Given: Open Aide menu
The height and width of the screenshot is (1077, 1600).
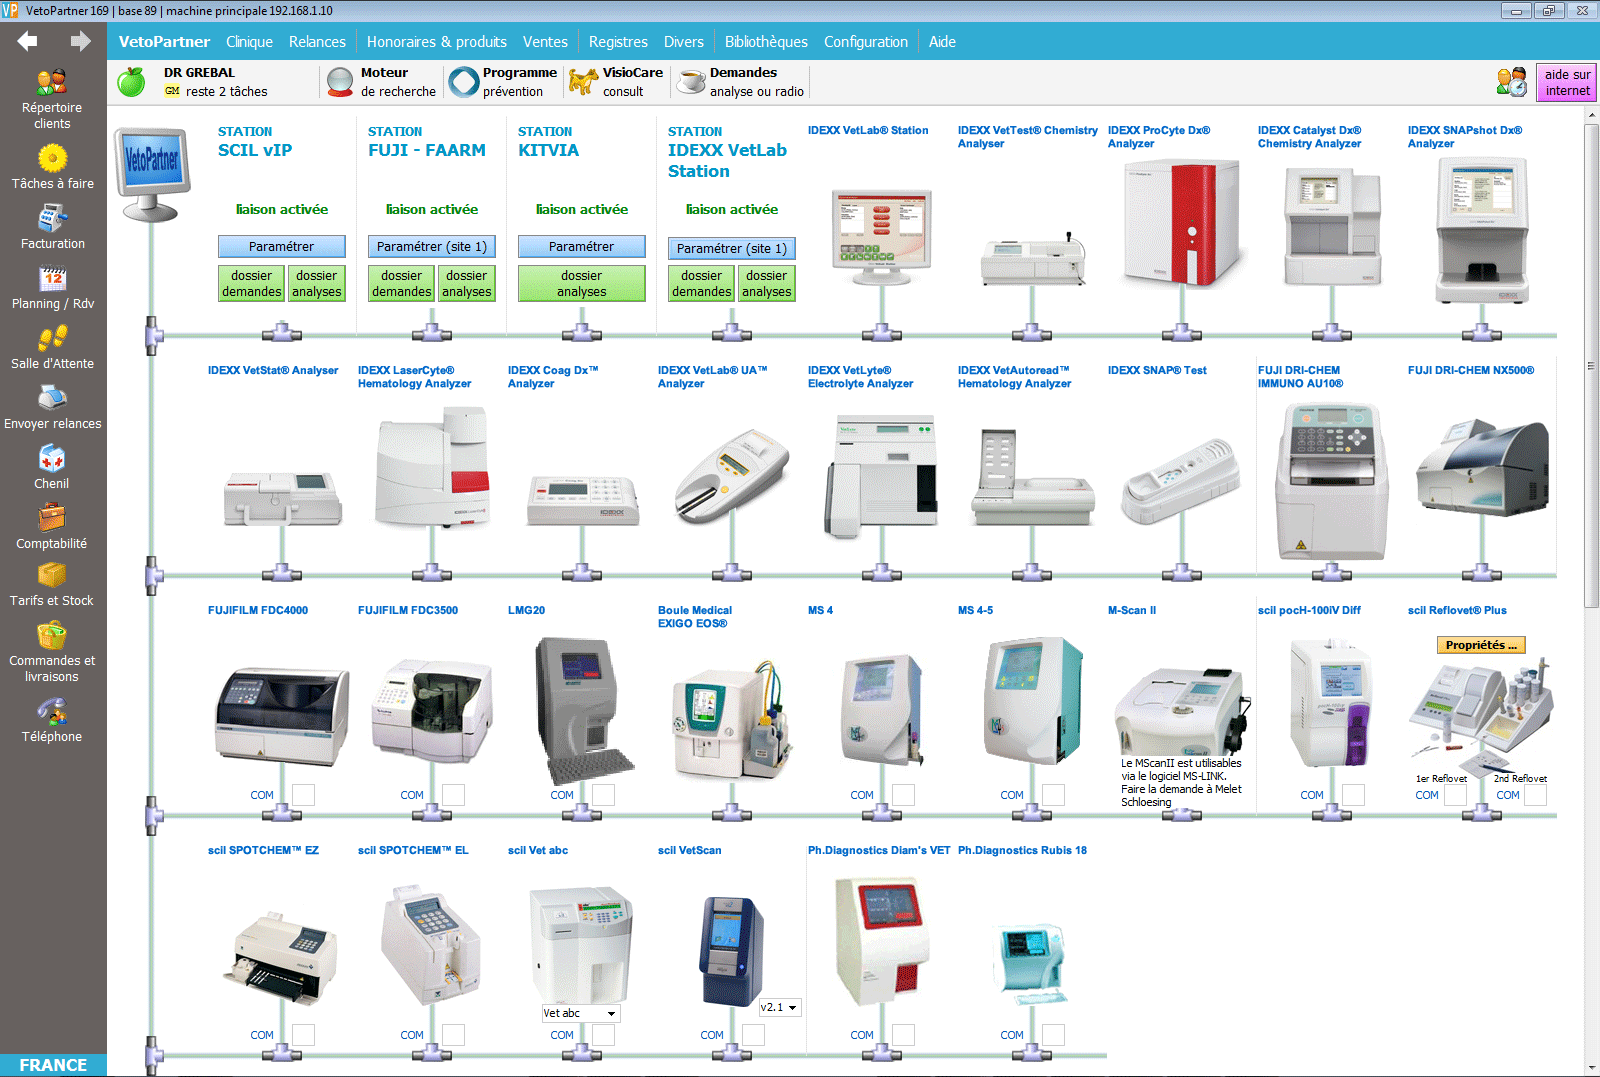Looking at the screenshot, I should [942, 42].
